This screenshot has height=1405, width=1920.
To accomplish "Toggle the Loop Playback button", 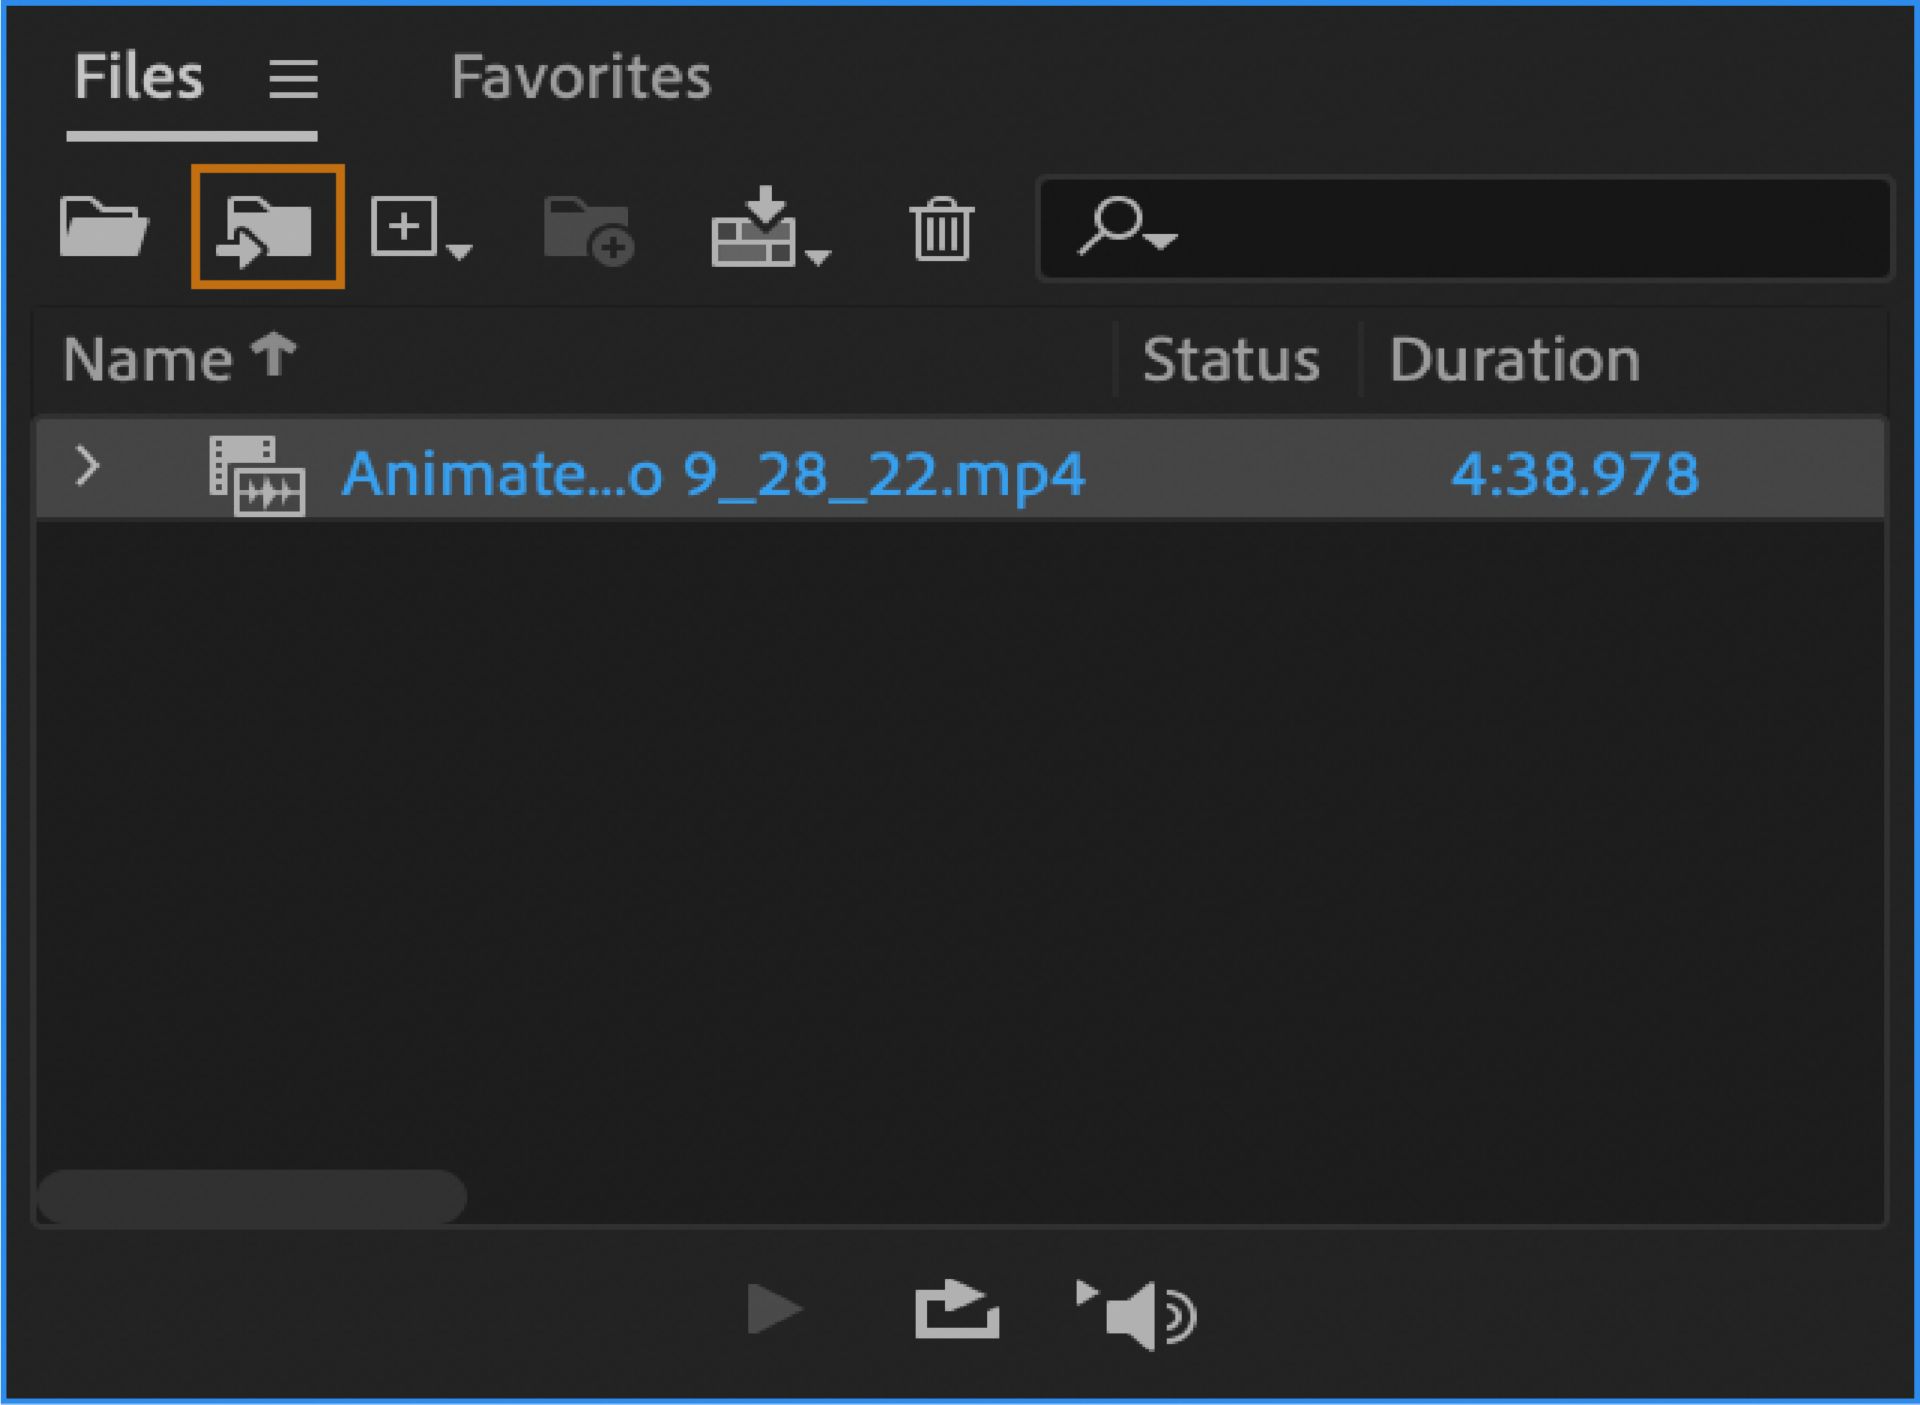I will point(956,1310).
